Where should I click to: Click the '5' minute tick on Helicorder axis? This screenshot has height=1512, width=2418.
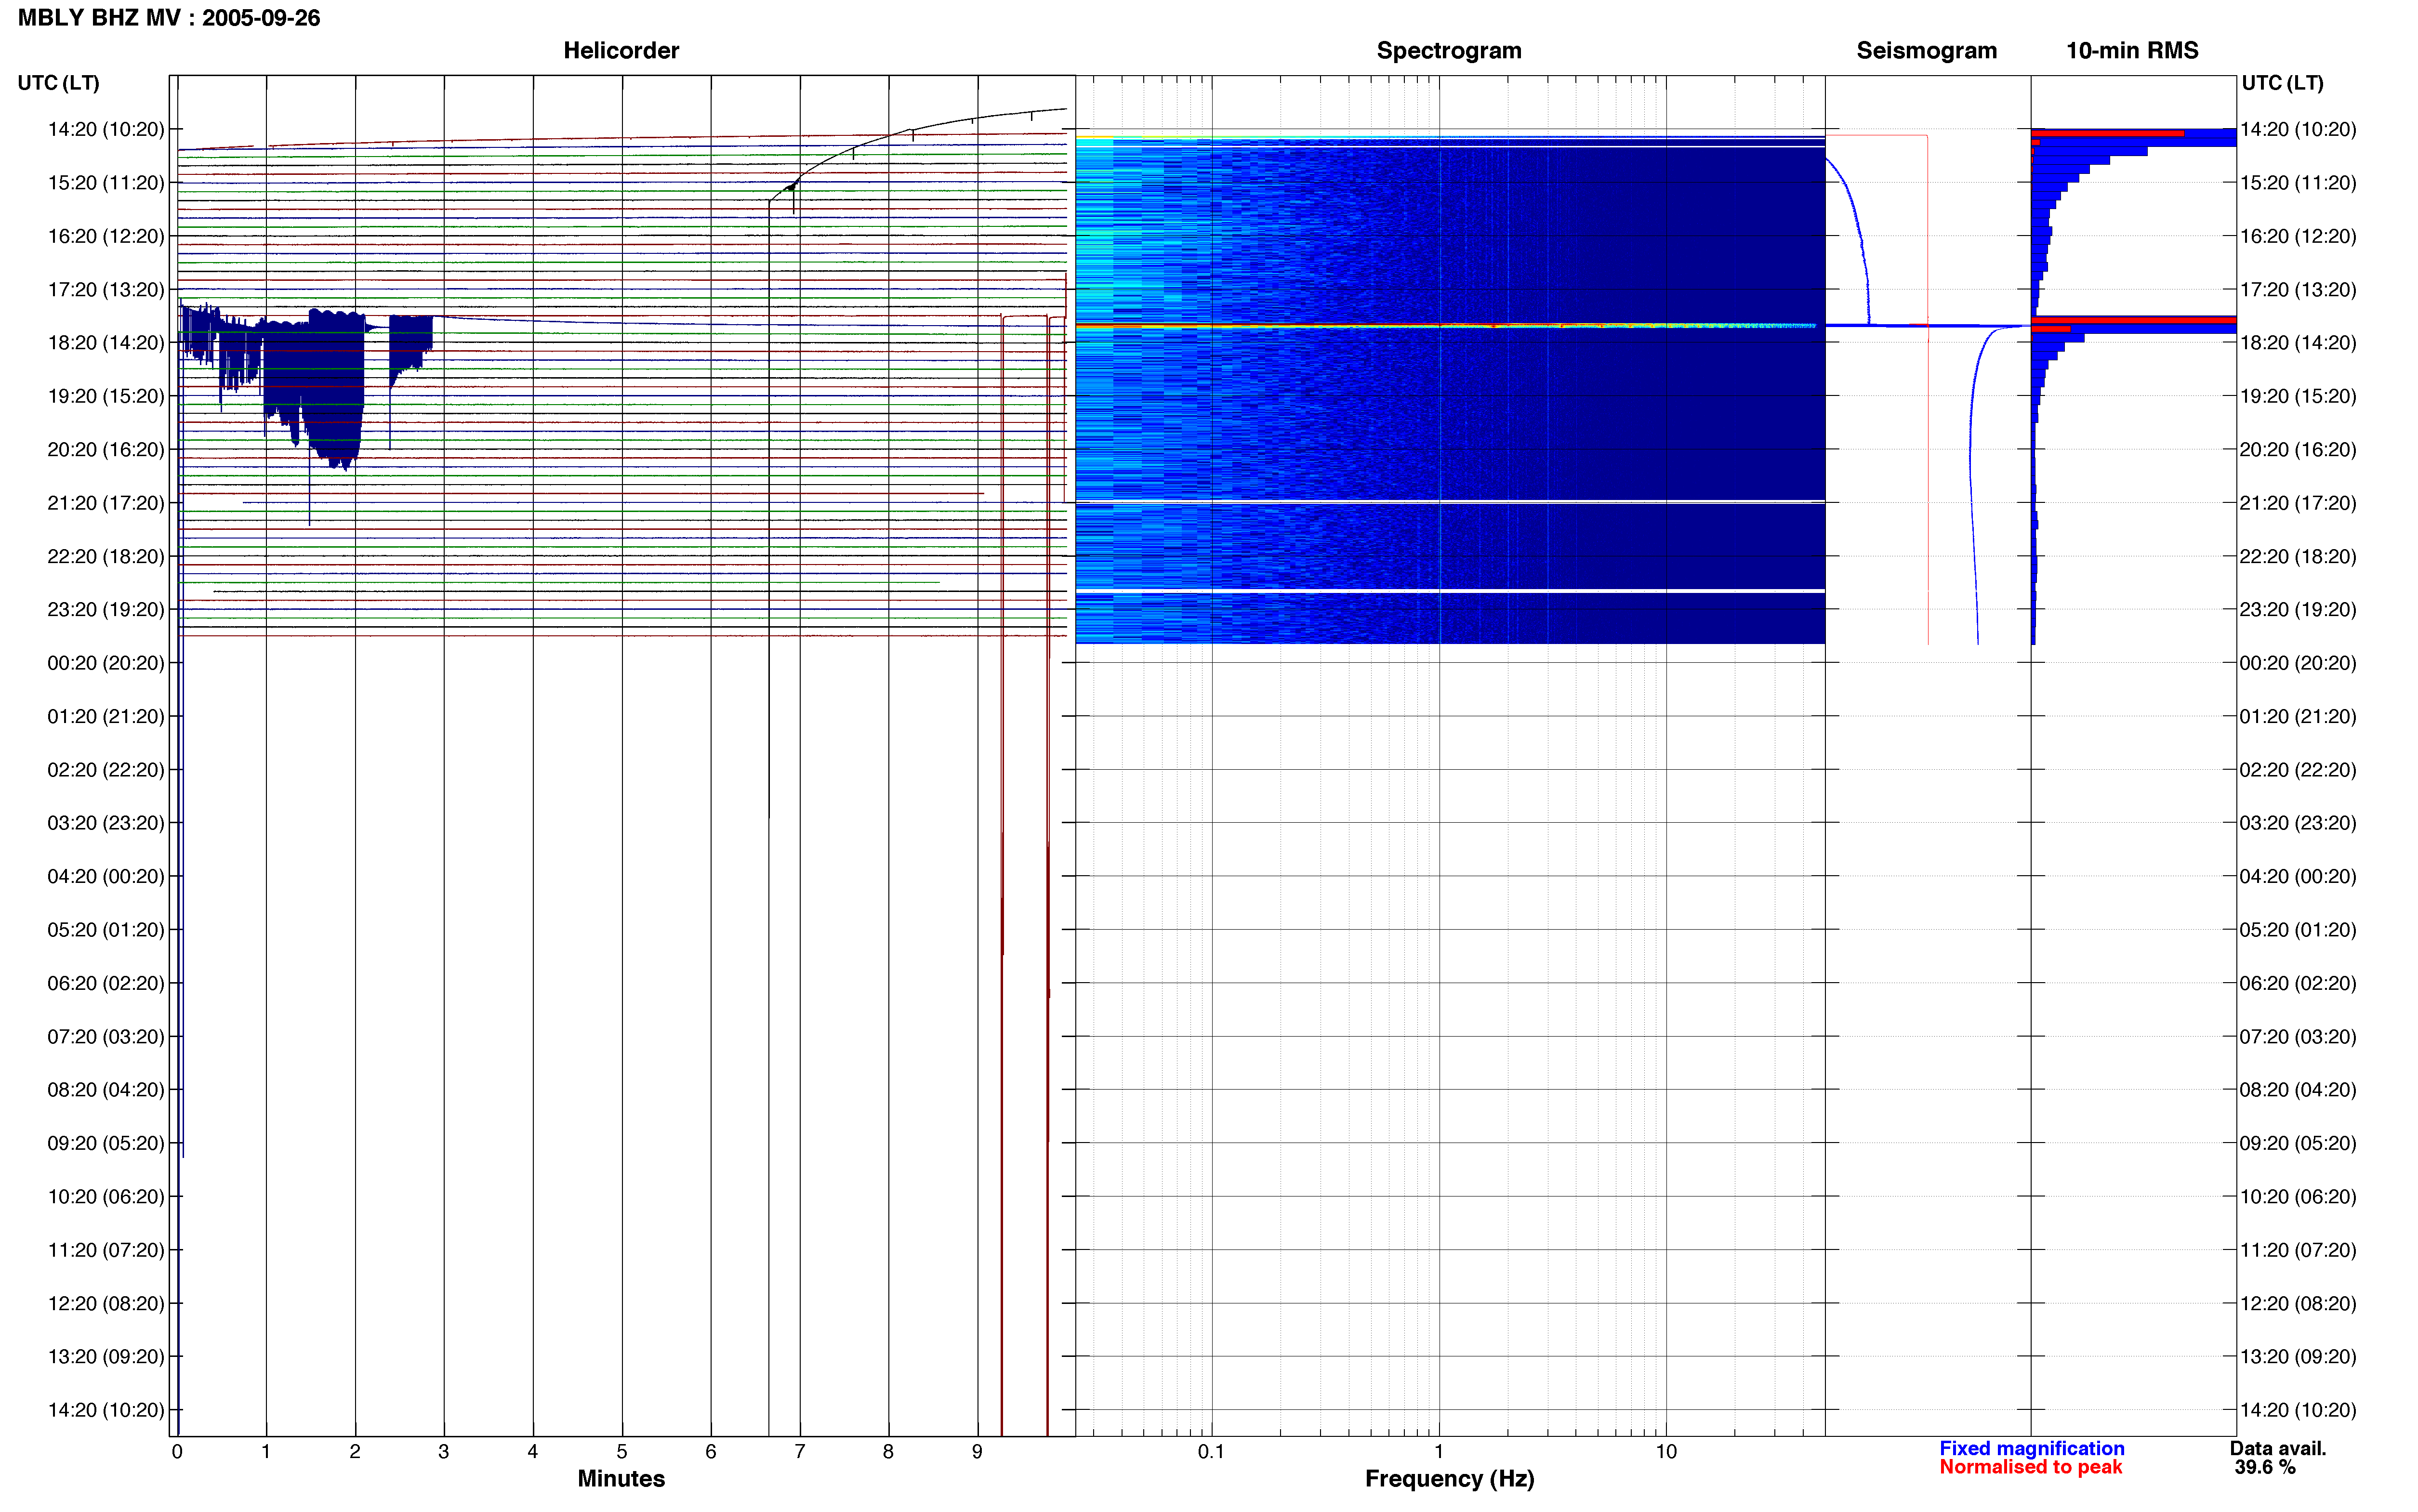click(x=622, y=1452)
